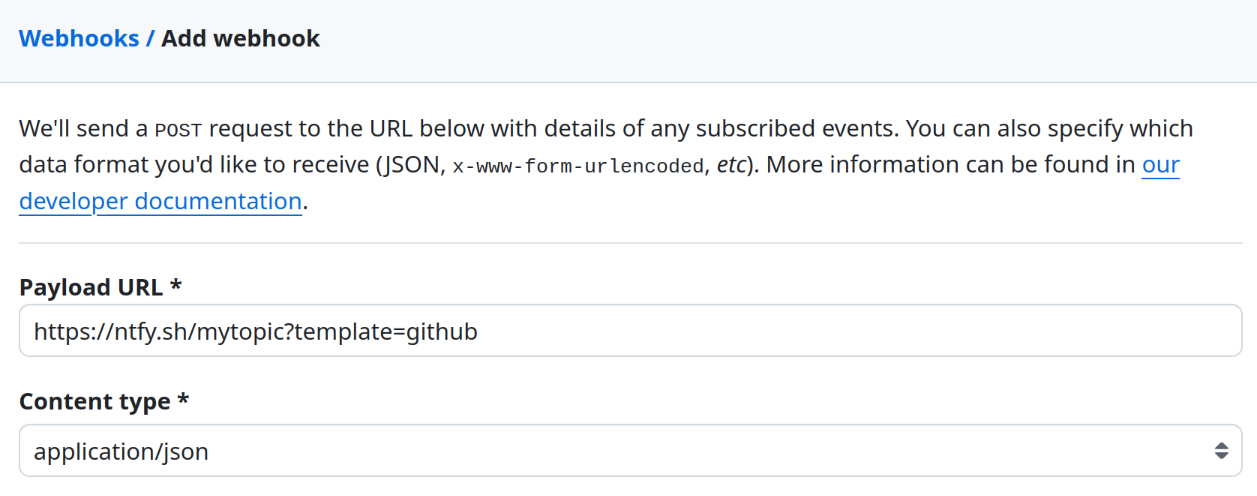Click the monospace 'POST' keyword

click(179, 130)
